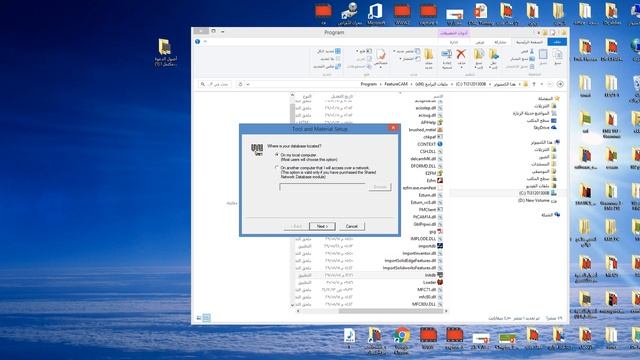Select the brushed_metal file in the list
Viewport: 640px width, 360px height.
[x=426, y=129]
